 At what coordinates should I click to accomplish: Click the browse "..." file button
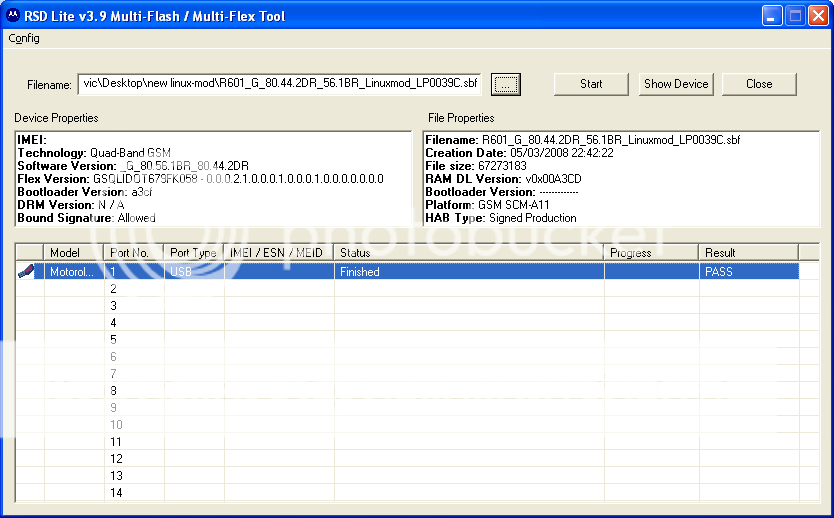pos(507,85)
